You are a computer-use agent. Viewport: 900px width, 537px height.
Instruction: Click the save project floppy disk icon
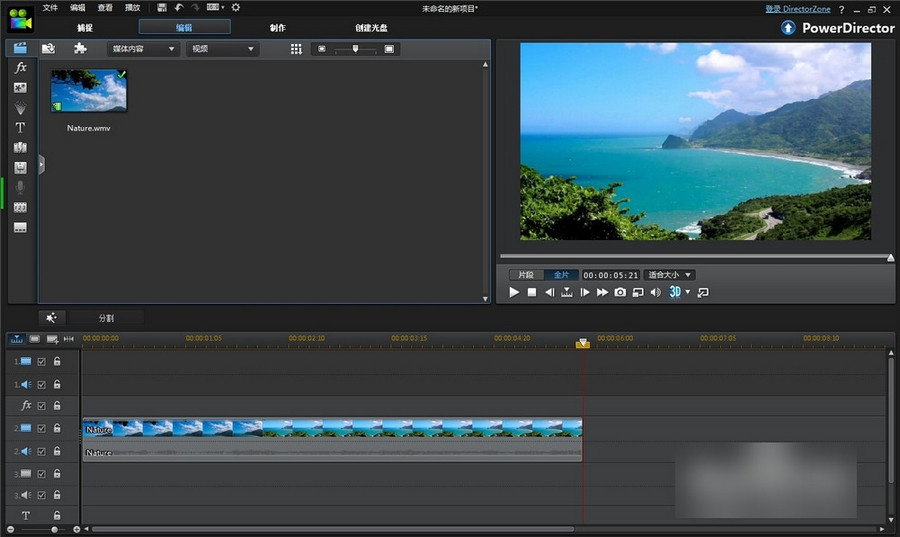coord(162,8)
